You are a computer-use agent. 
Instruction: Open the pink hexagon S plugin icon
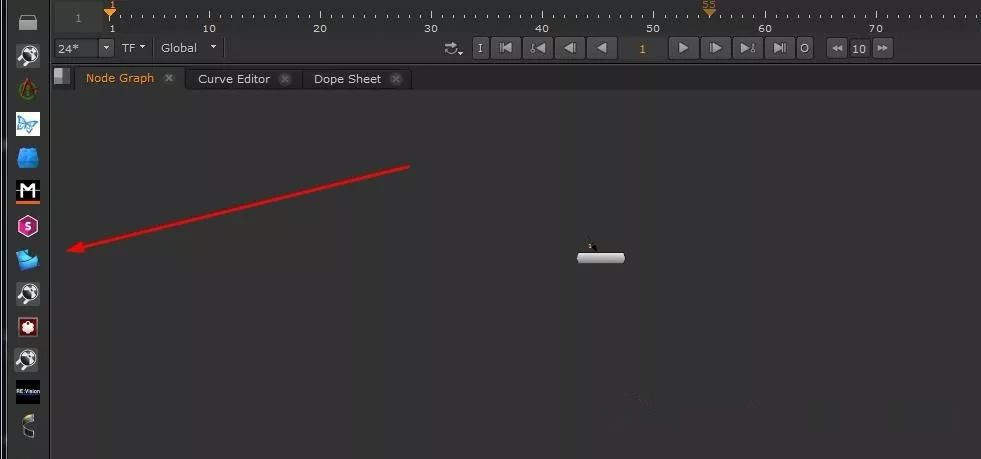(28, 226)
